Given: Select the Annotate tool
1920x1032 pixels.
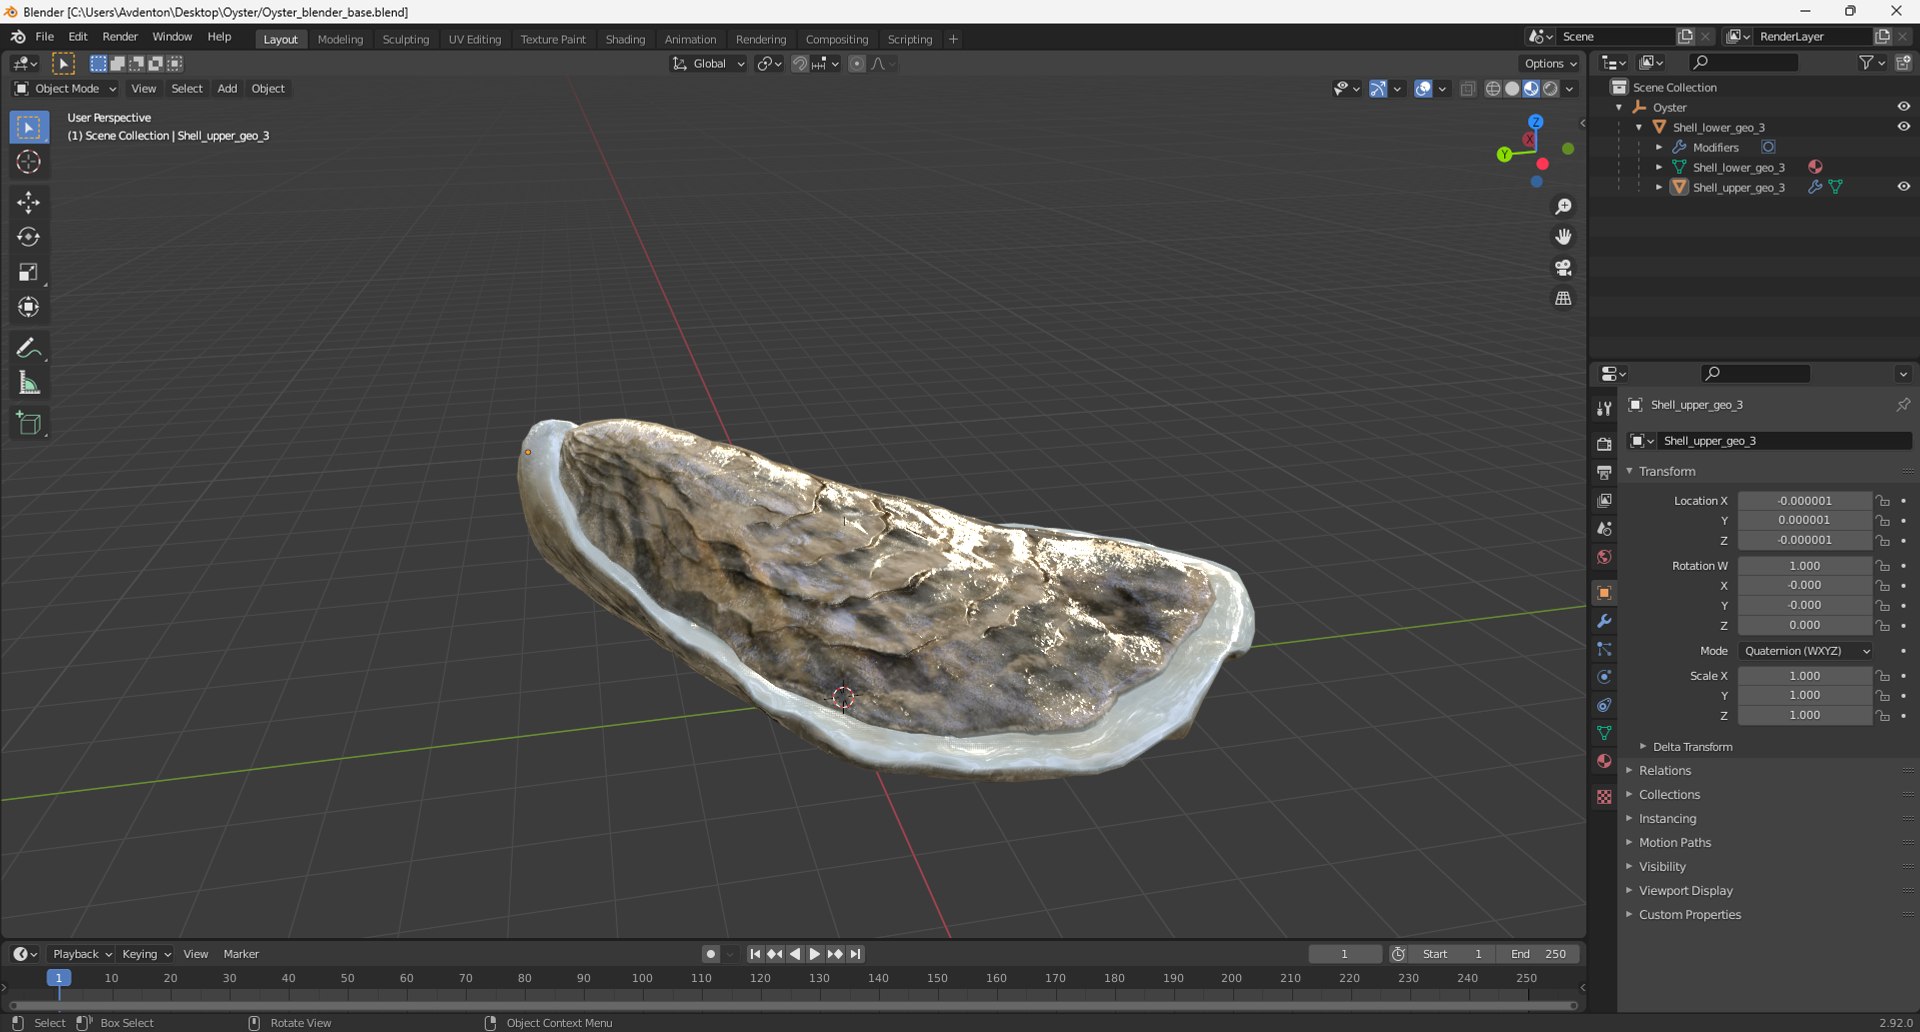Looking at the screenshot, I should (28, 348).
